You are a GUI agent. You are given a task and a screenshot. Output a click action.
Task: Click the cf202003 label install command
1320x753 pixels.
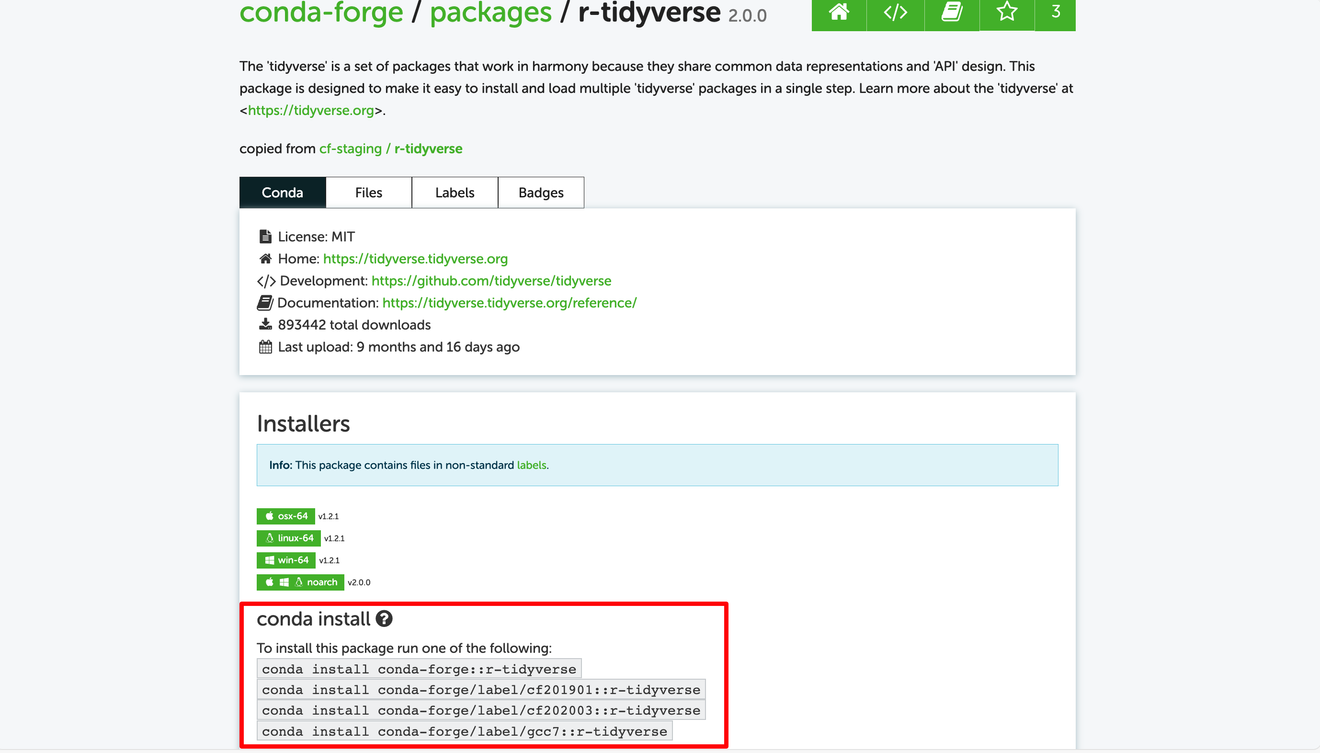(481, 711)
